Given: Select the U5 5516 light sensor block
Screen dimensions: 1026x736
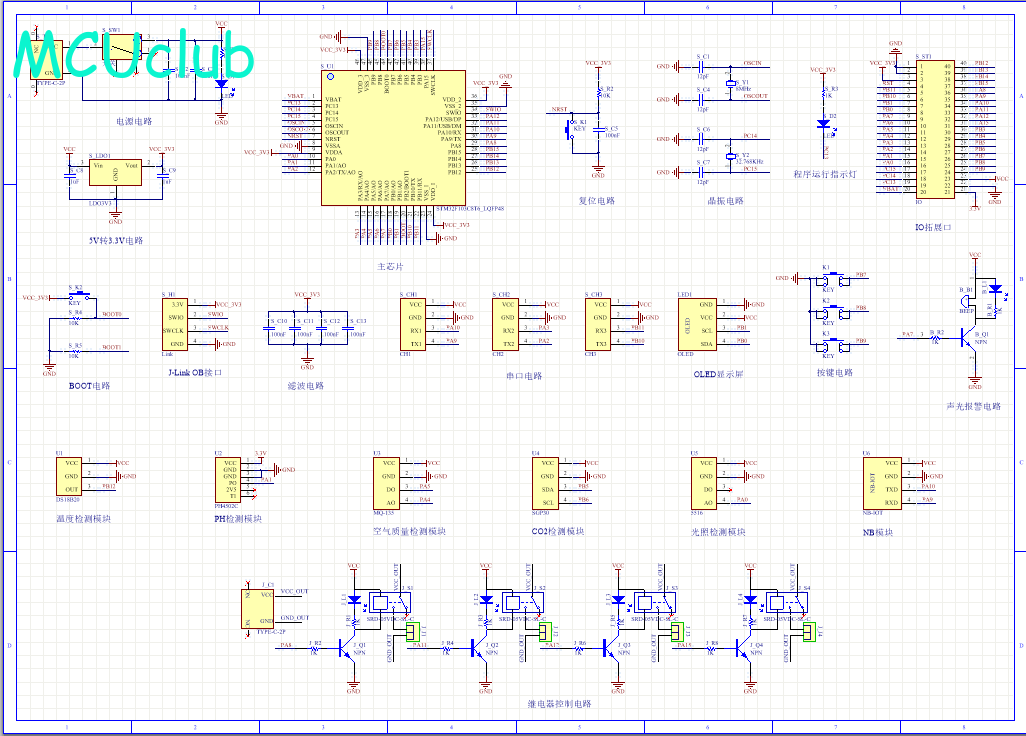Looking at the screenshot, I should click(704, 483).
